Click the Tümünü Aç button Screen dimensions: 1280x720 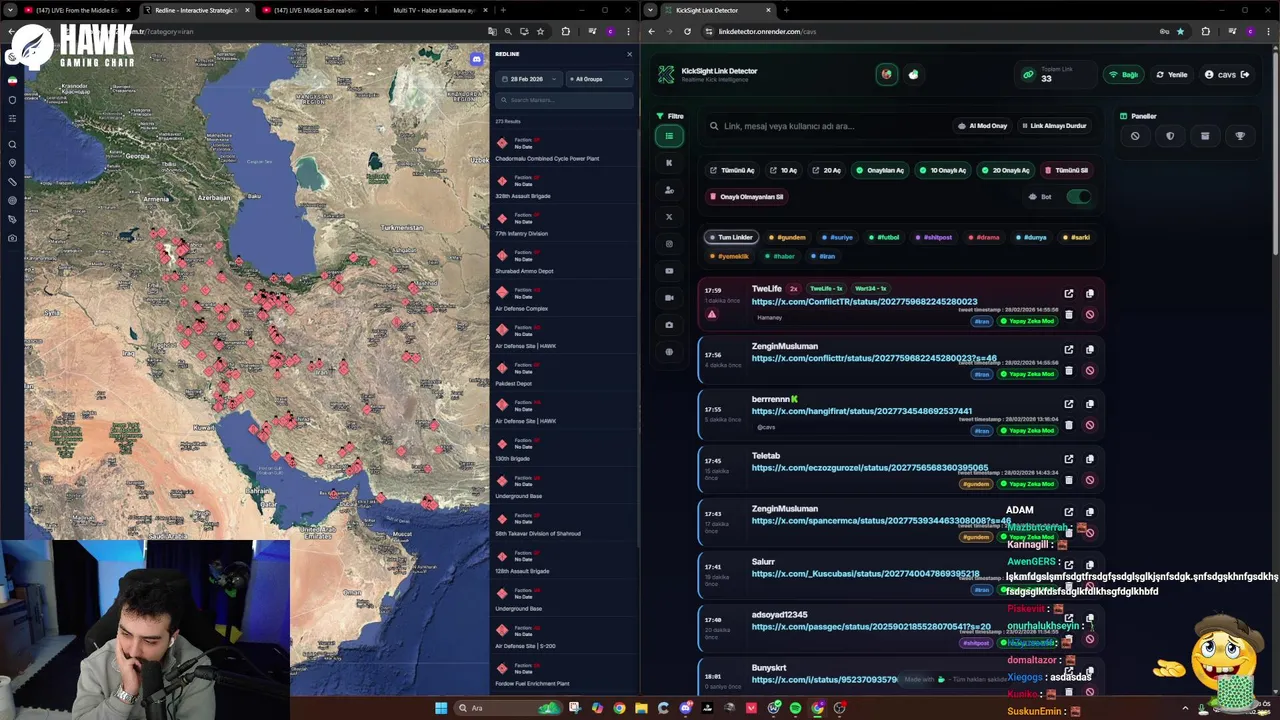[x=733, y=170]
